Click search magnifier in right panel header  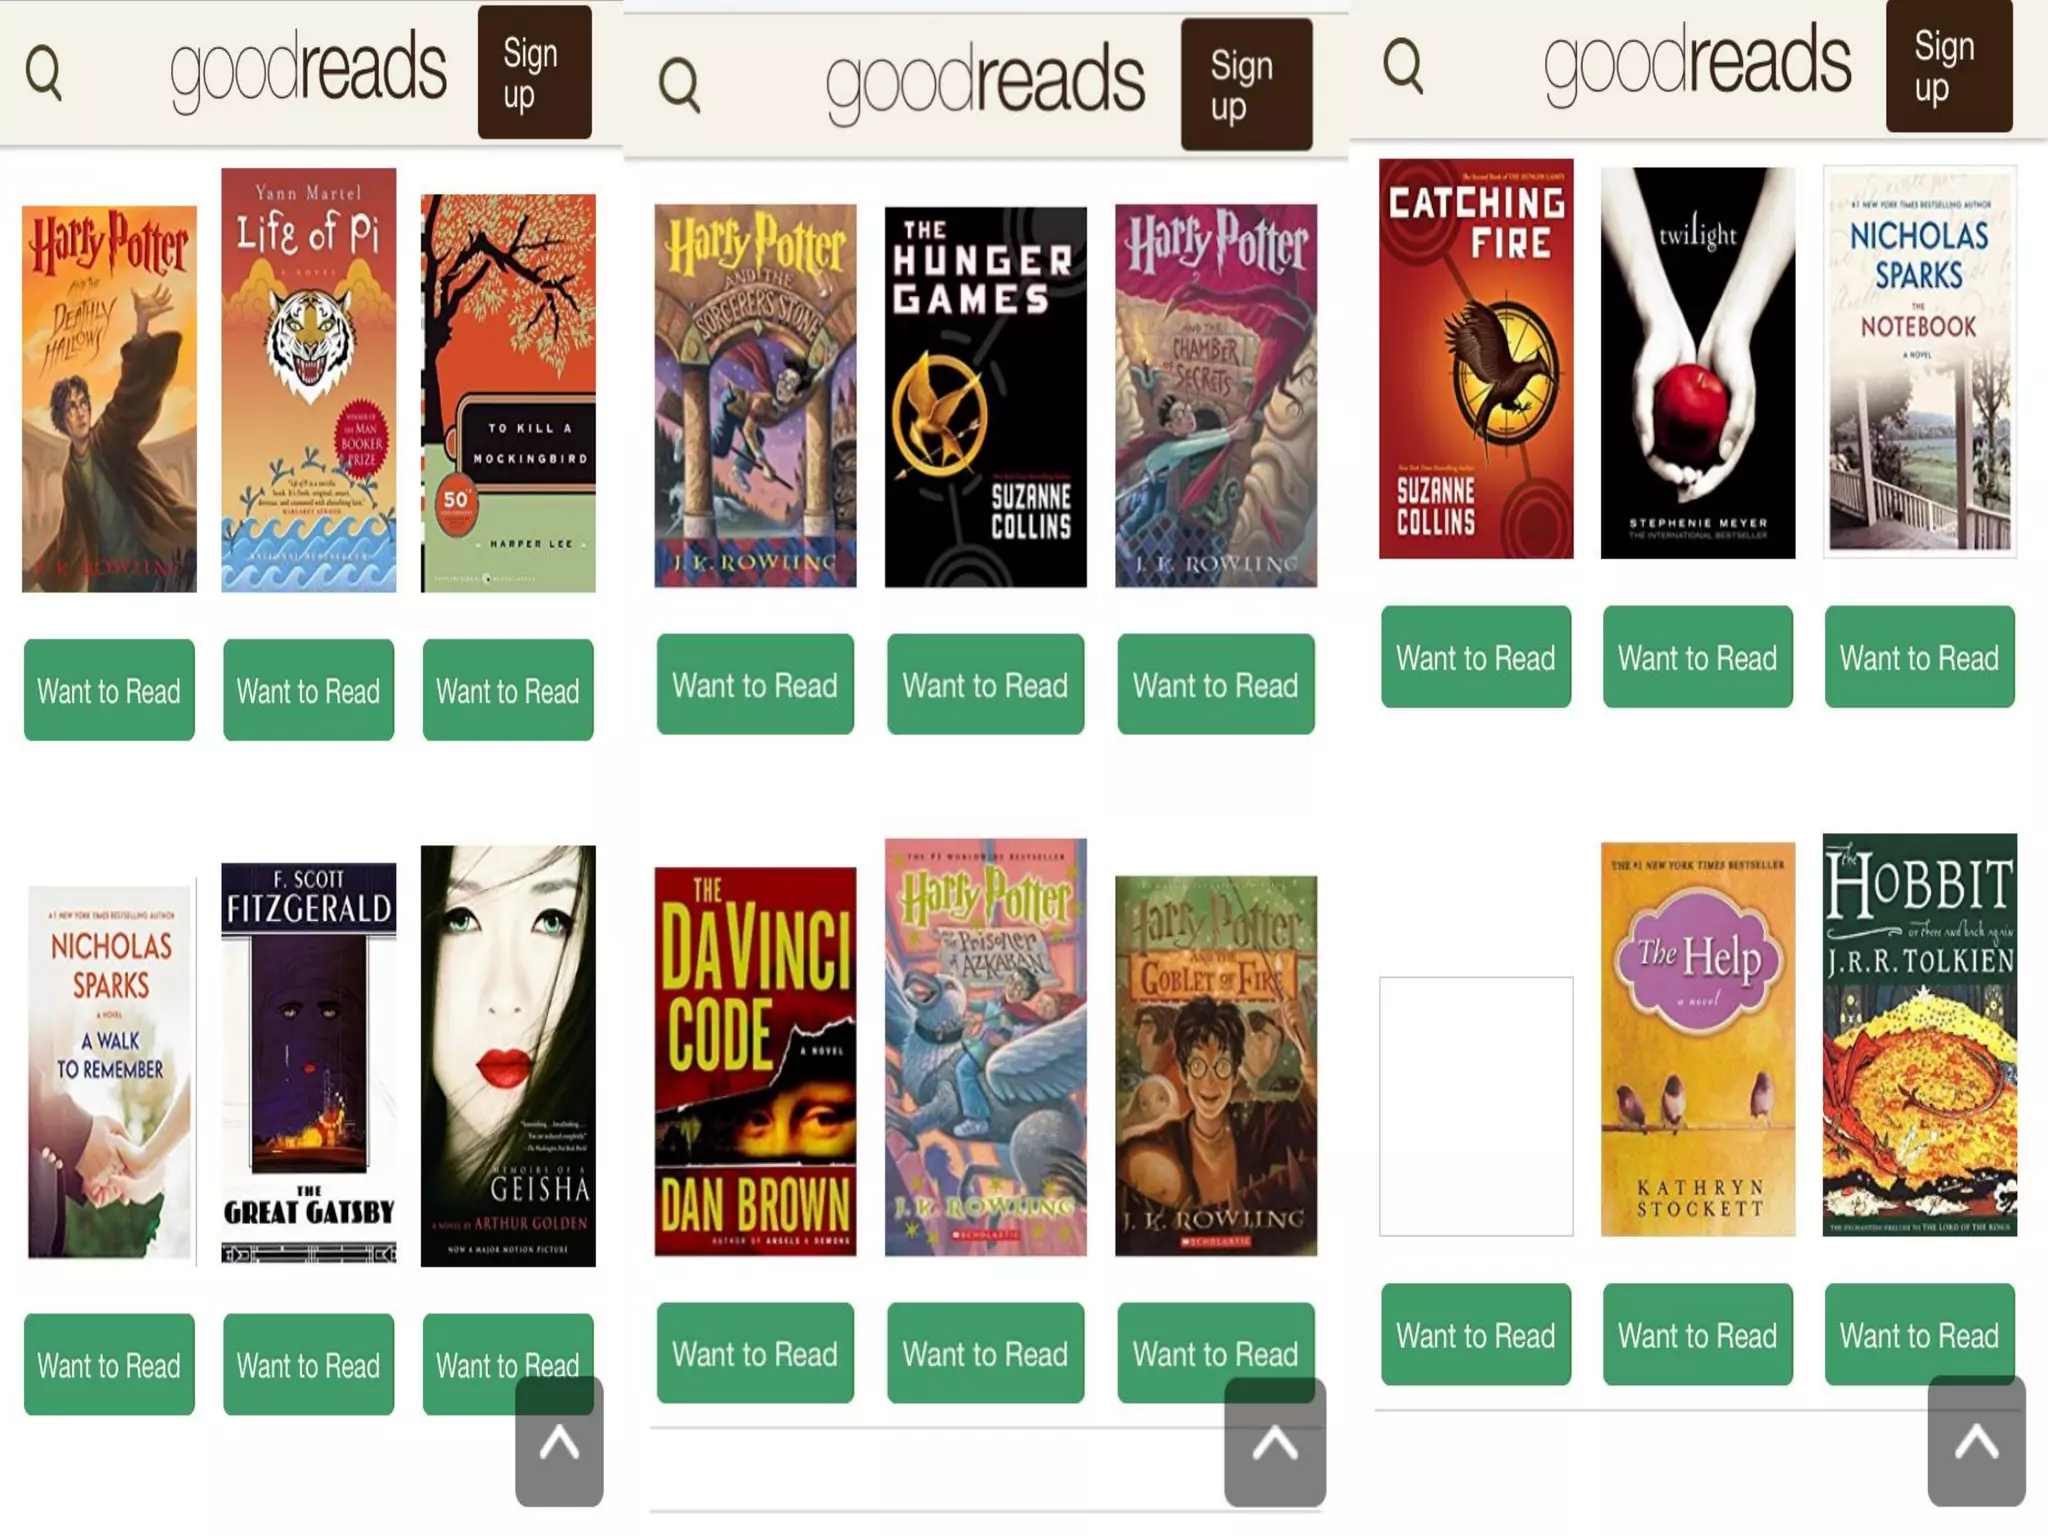click(1403, 66)
